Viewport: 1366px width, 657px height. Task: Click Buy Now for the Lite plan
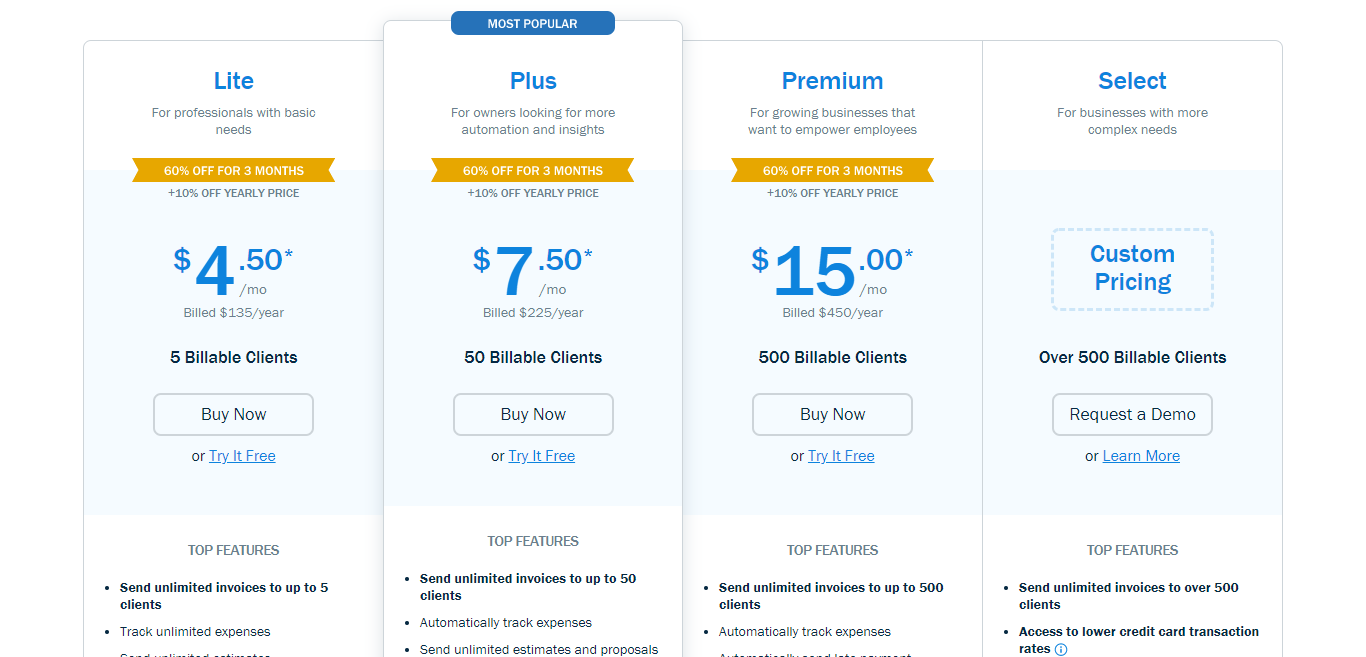click(x=233, y=414)
